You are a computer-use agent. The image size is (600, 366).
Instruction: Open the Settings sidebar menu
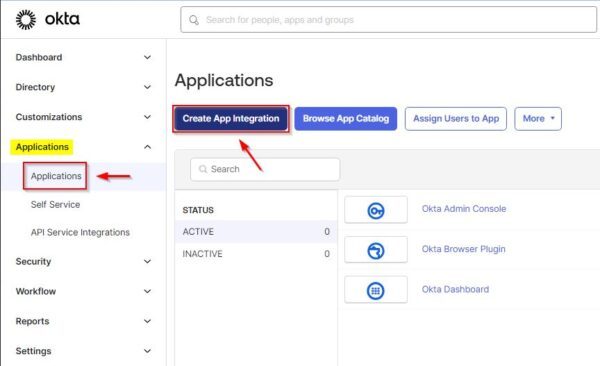33,351
